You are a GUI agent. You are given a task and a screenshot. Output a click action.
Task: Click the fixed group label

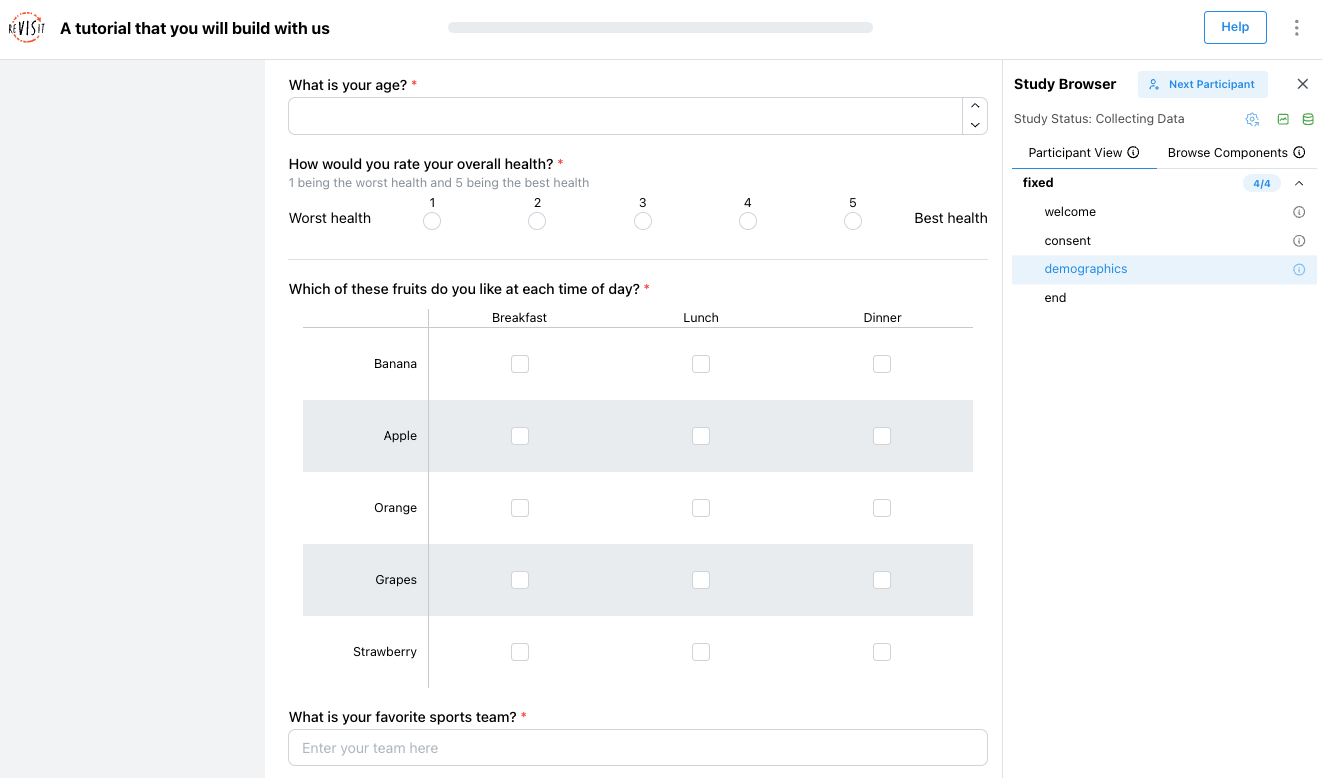[1038, 183]
